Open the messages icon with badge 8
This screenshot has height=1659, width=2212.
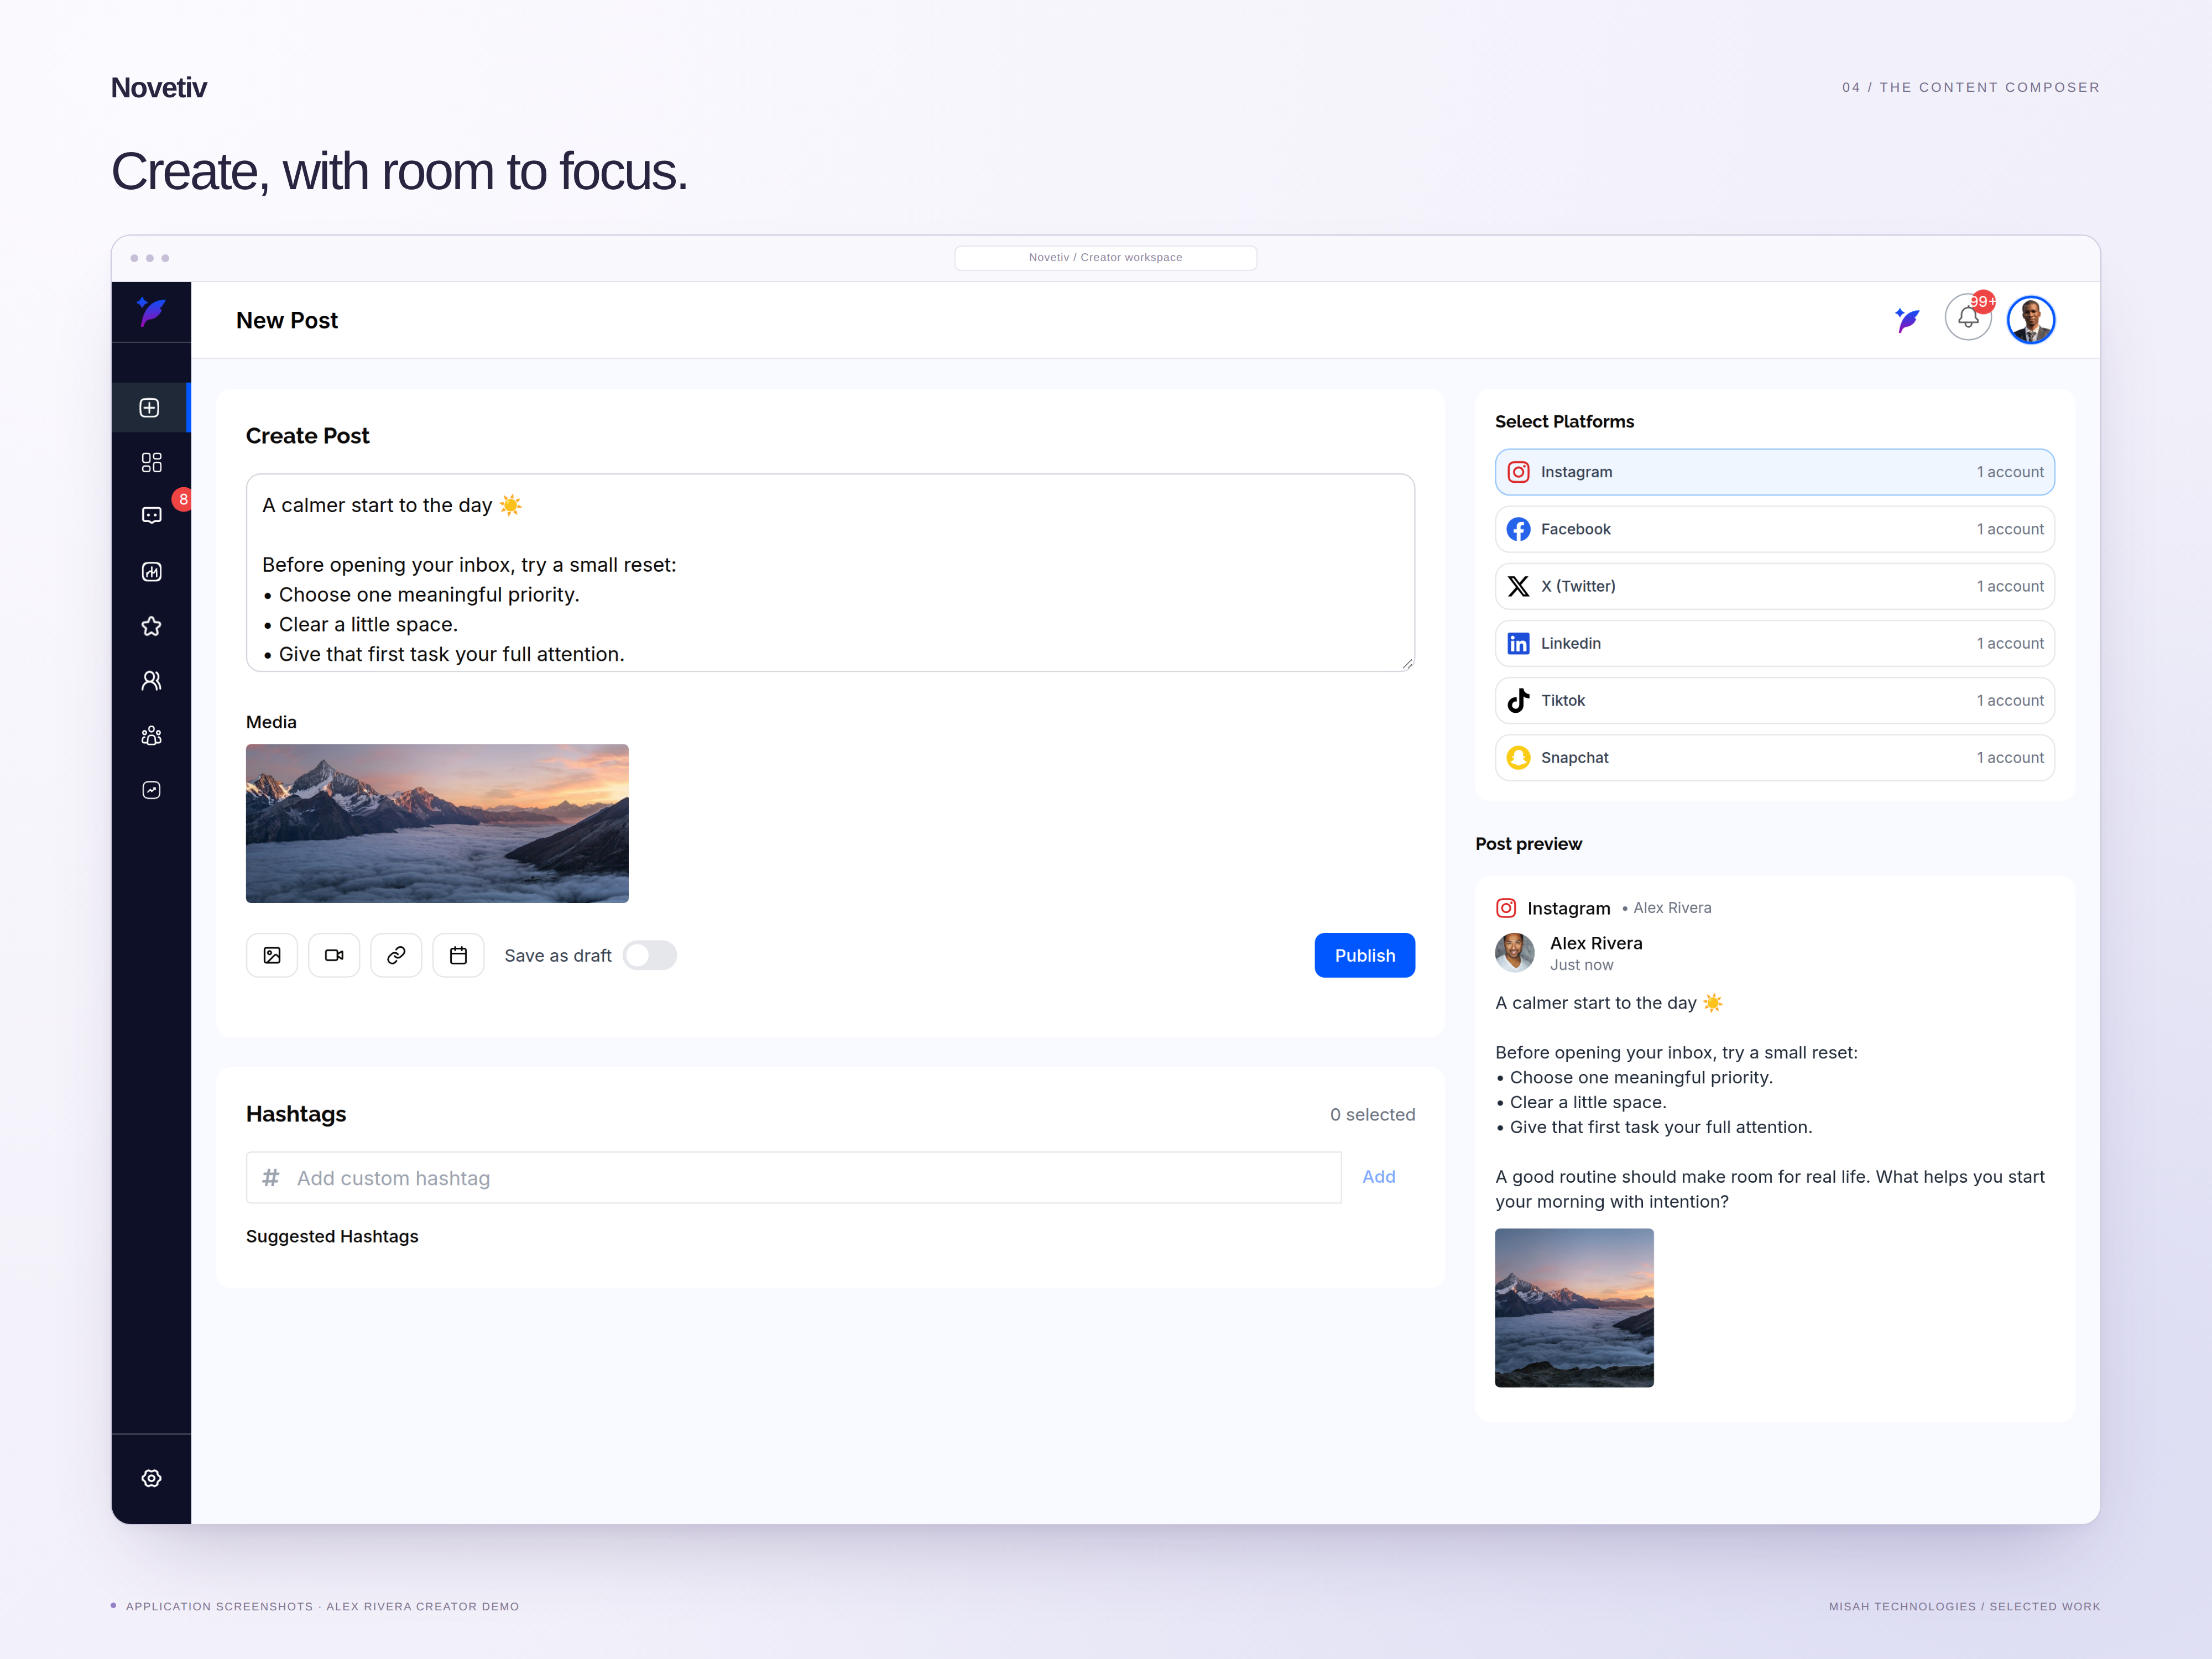click(151, 515)
